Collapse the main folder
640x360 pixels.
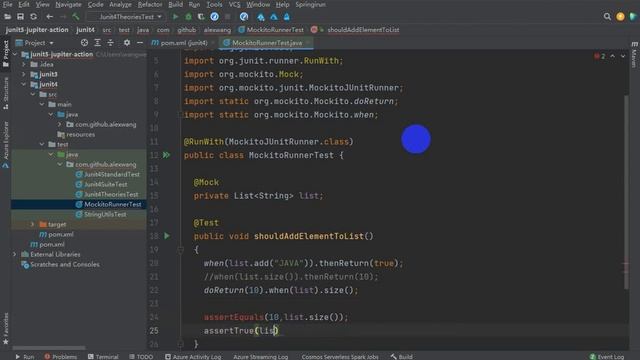pyautogui.click(x=42, y=104)
